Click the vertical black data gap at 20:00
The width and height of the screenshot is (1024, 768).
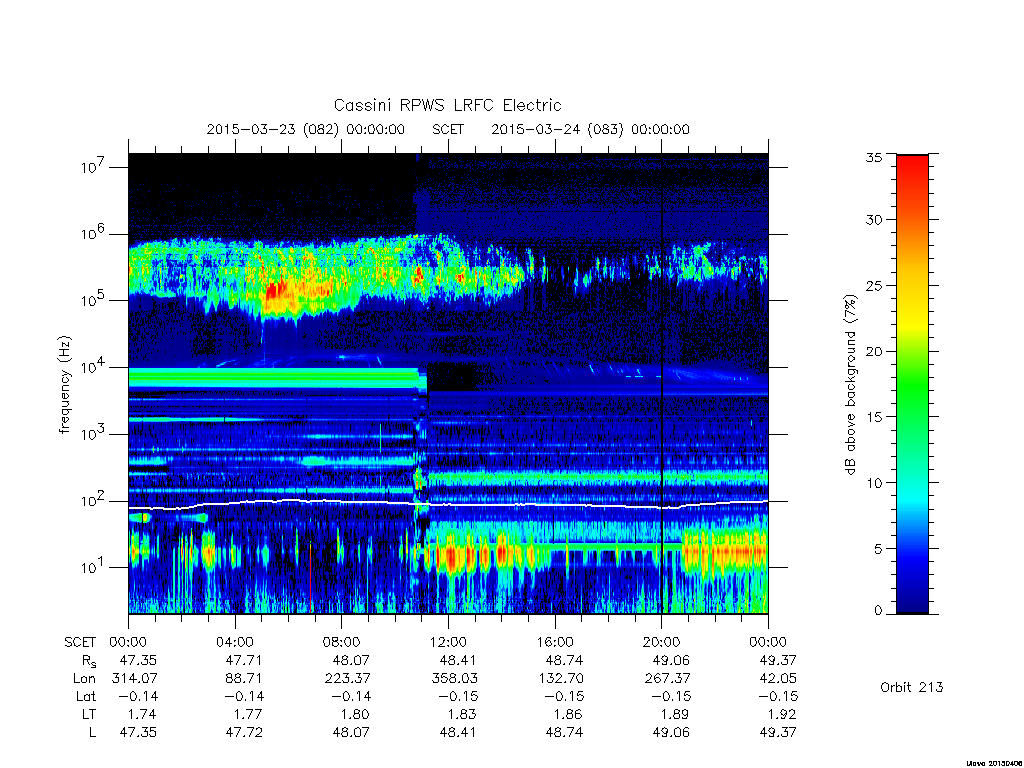tap(662, 383)
